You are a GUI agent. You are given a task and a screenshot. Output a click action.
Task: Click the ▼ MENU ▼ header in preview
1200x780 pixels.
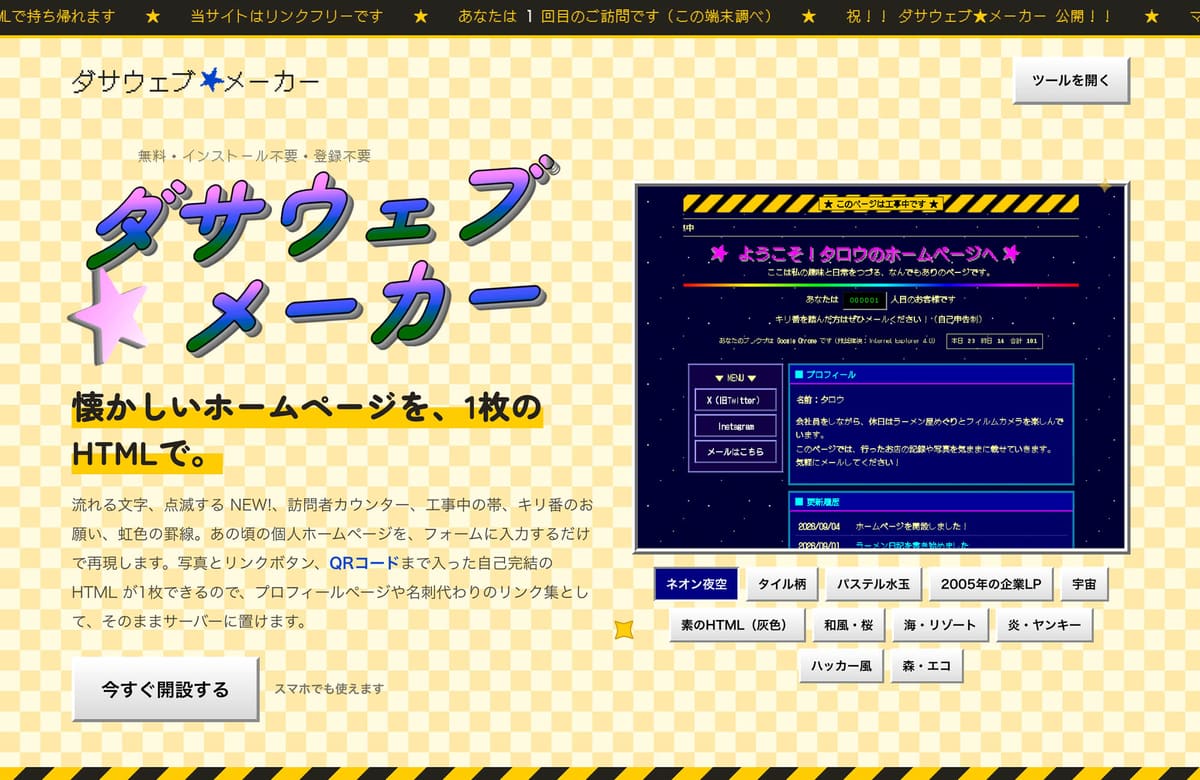pyautogui.click(x=735, y=378)
